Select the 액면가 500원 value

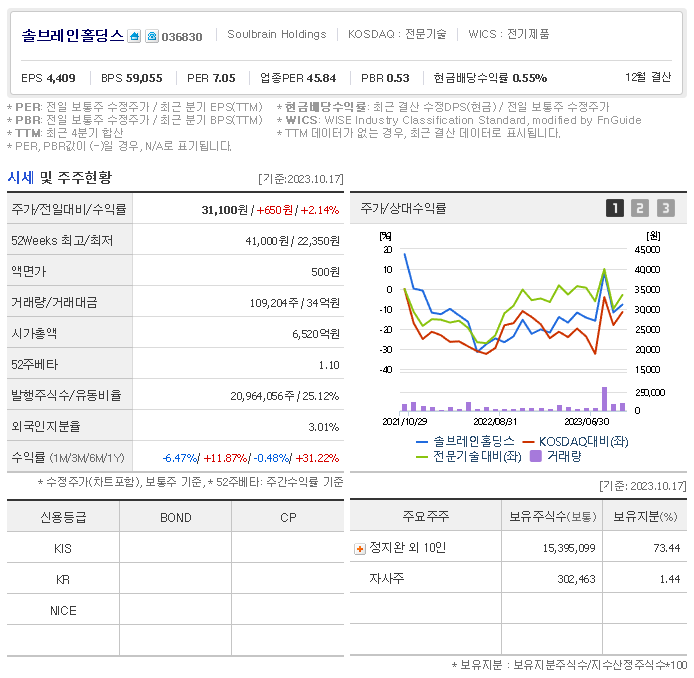[325, 272]
